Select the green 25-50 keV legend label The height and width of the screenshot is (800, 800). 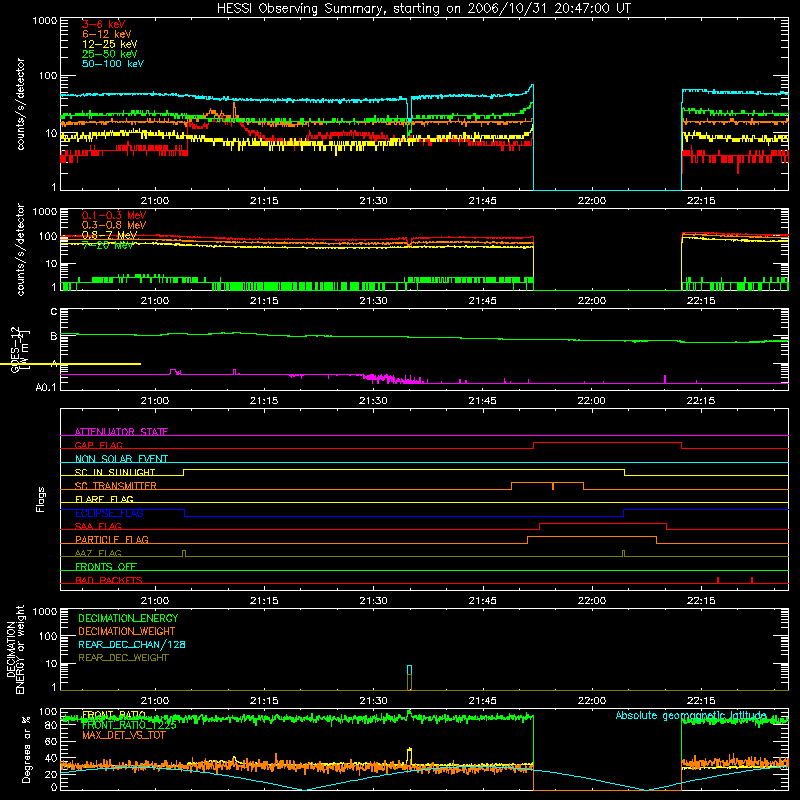pyautogui.click(x=109, y=54)
